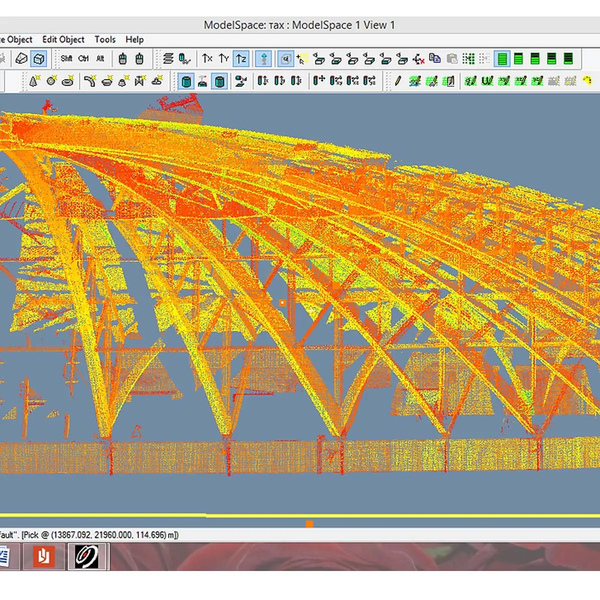Select the up-arrow Y axis button
The image size is (600, 600).
pos(224,59)
